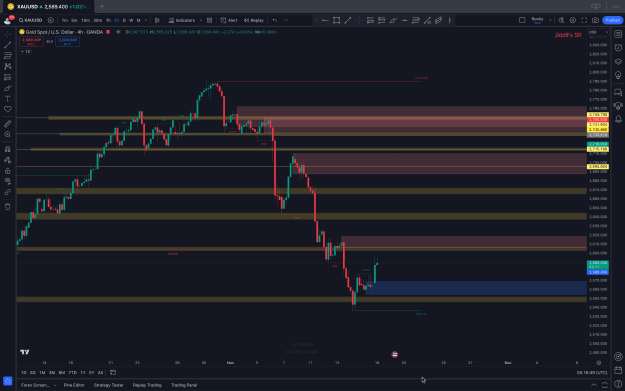Open the notifications bell icon
The image size is (625, 391).
click(618, 119)
